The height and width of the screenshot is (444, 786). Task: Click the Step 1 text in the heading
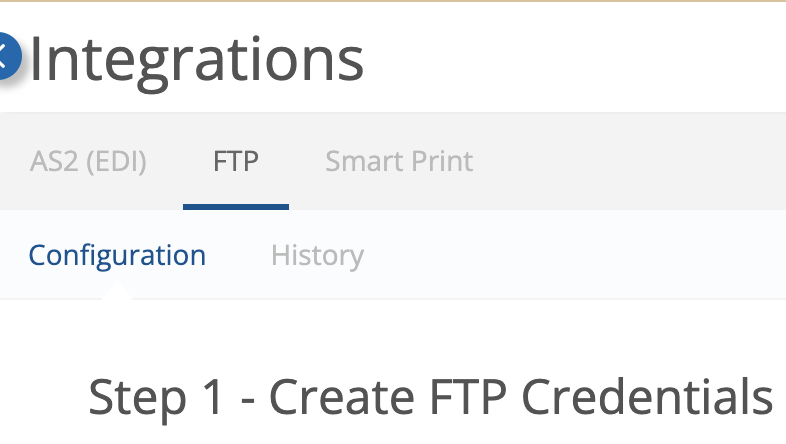pyautogui.click(x=156, y=398)
